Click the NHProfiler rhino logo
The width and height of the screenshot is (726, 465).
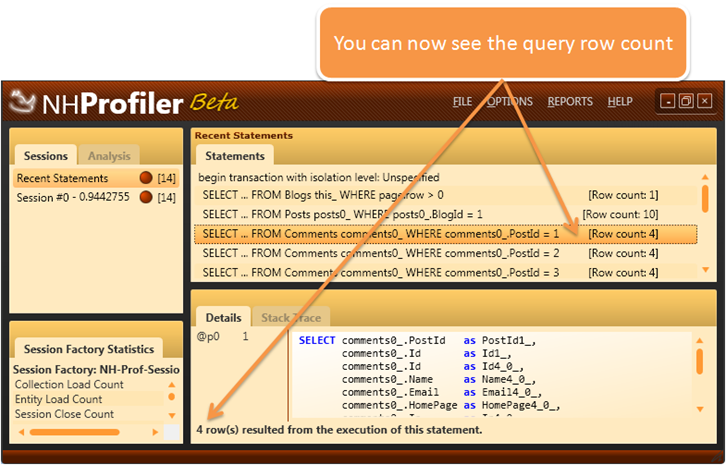(21, 101)
